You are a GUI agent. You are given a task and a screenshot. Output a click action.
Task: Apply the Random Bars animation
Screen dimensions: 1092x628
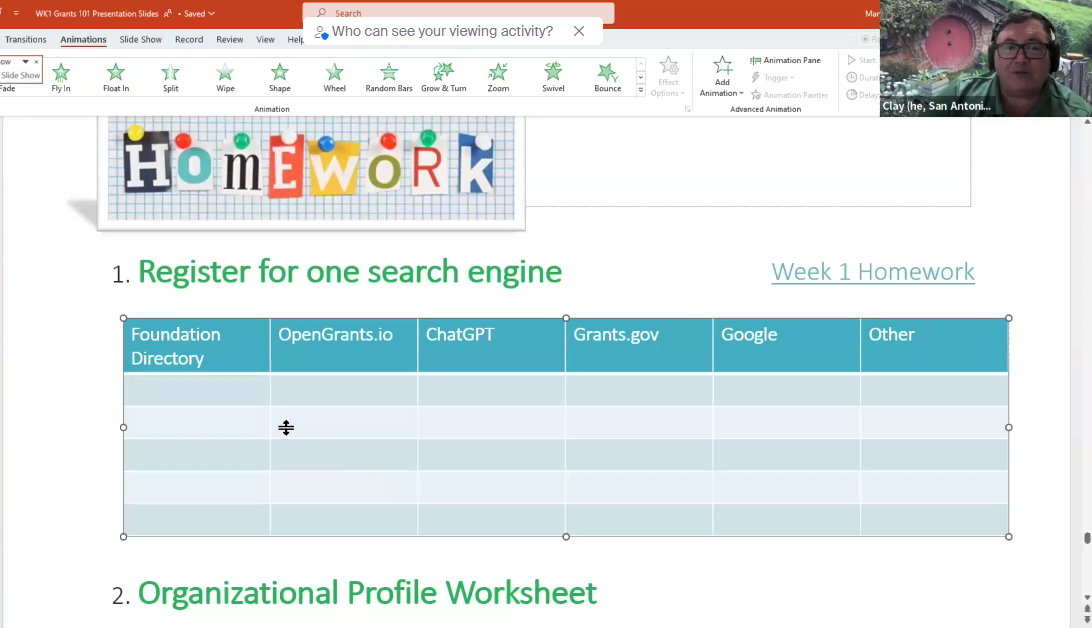pyautogui.click(x=389, y=77)
